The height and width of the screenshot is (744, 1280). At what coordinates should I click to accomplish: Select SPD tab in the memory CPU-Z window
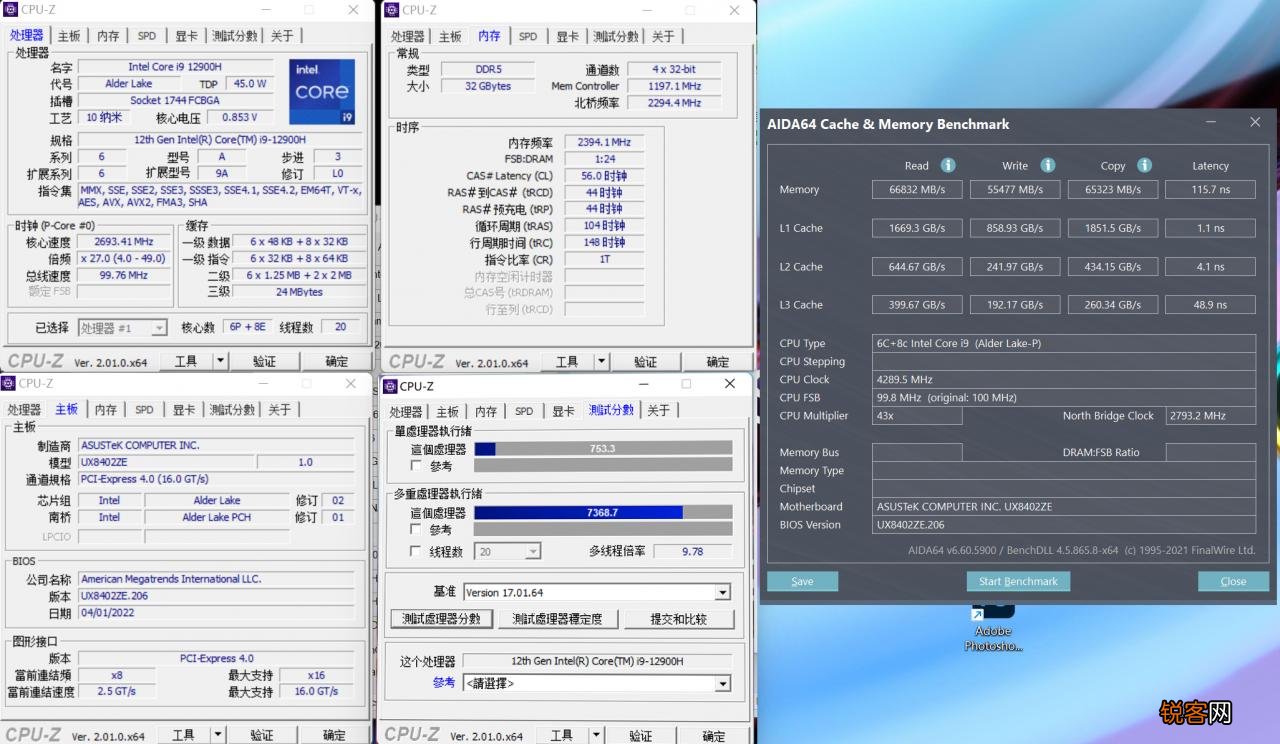tap(528, 37)
